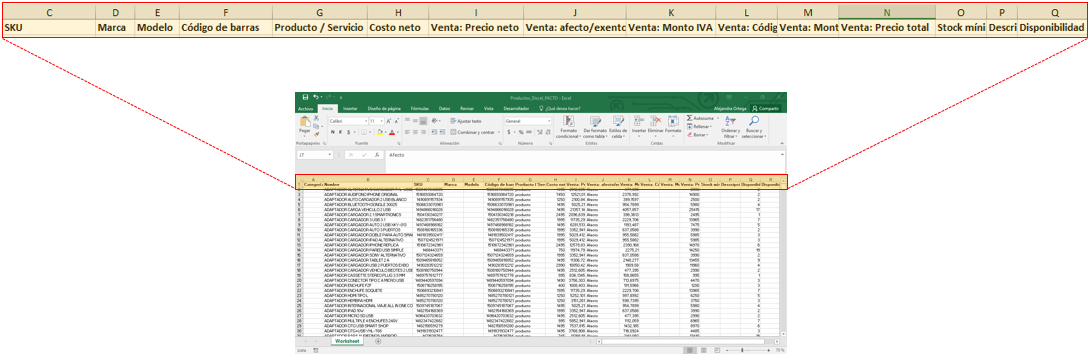Click the insert function fx icon
Image resolution: width=1092 pixels, height=362 pixels.
click(377, 155)
